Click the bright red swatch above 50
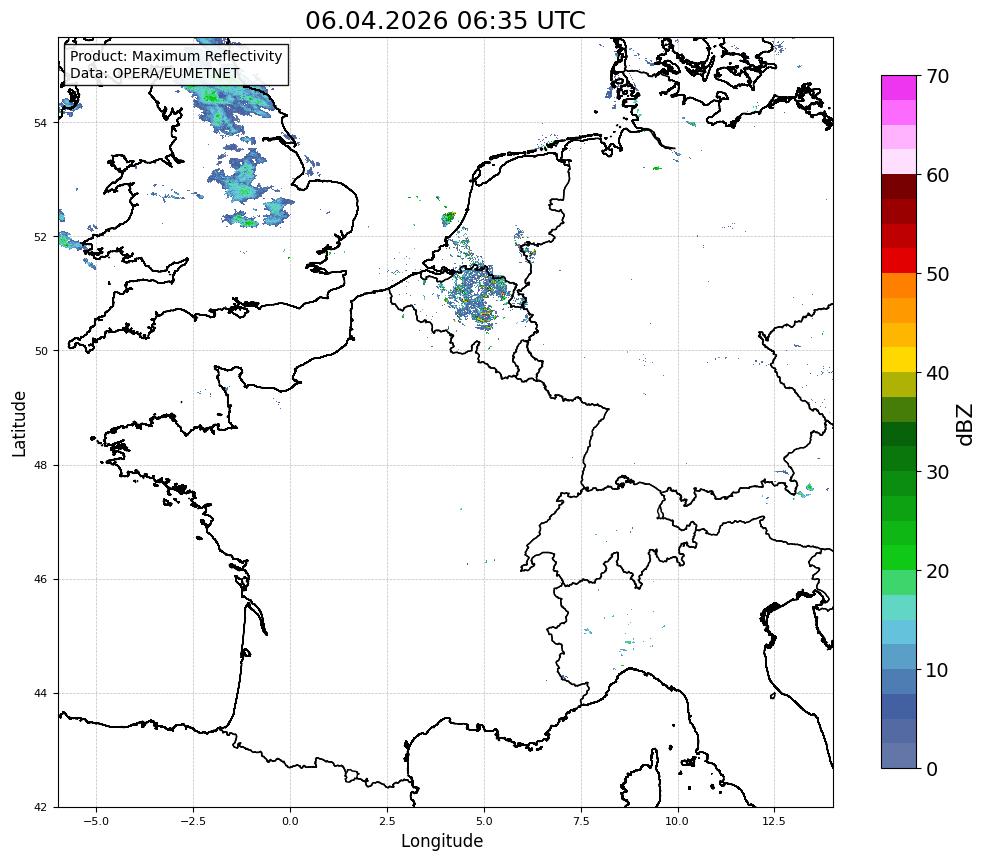 (x=899, y=261)
